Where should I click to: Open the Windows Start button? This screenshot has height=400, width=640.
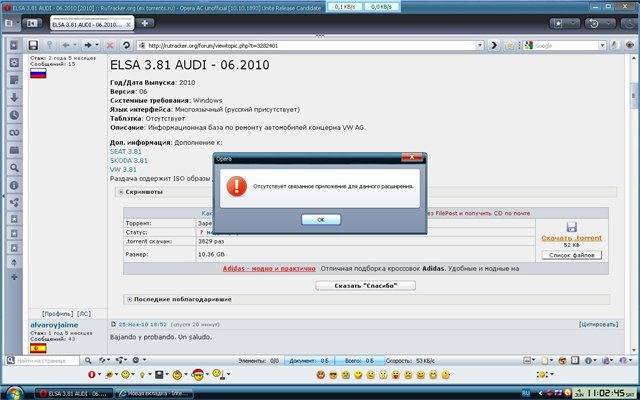(x=13, y=393)
